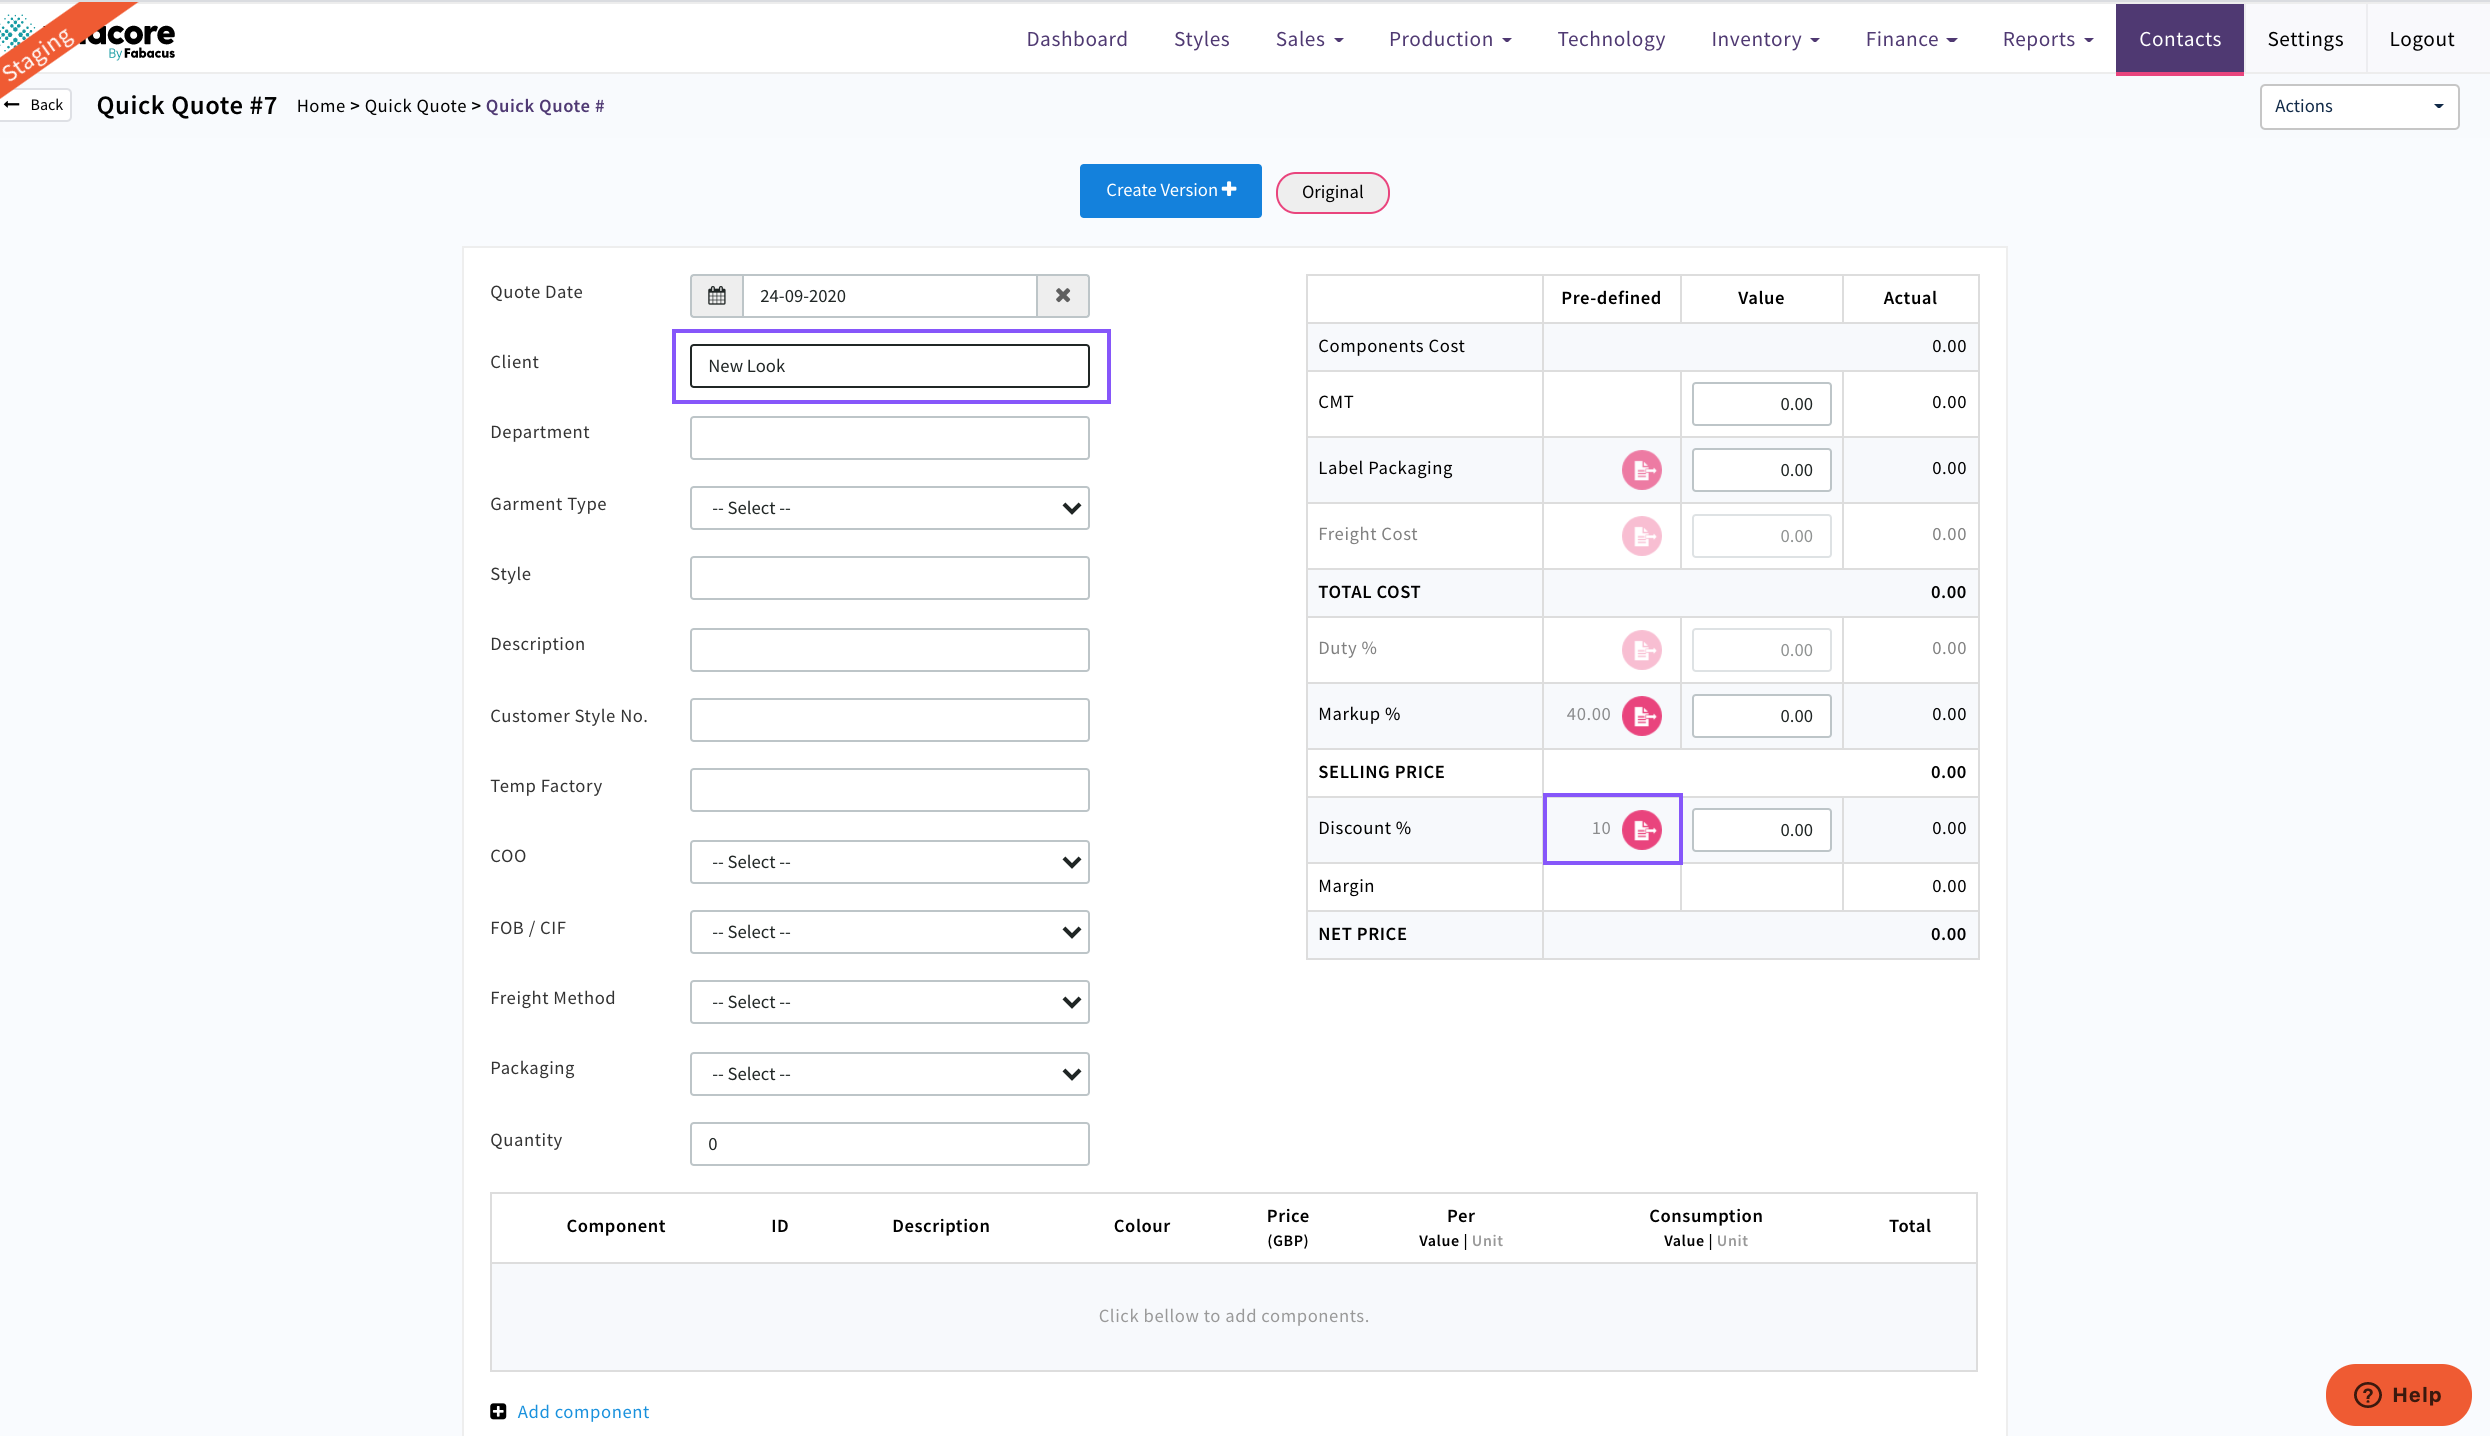Clear the quote date with X icon
This screenshot has height=1436, width=2490.
[1062, 296]
